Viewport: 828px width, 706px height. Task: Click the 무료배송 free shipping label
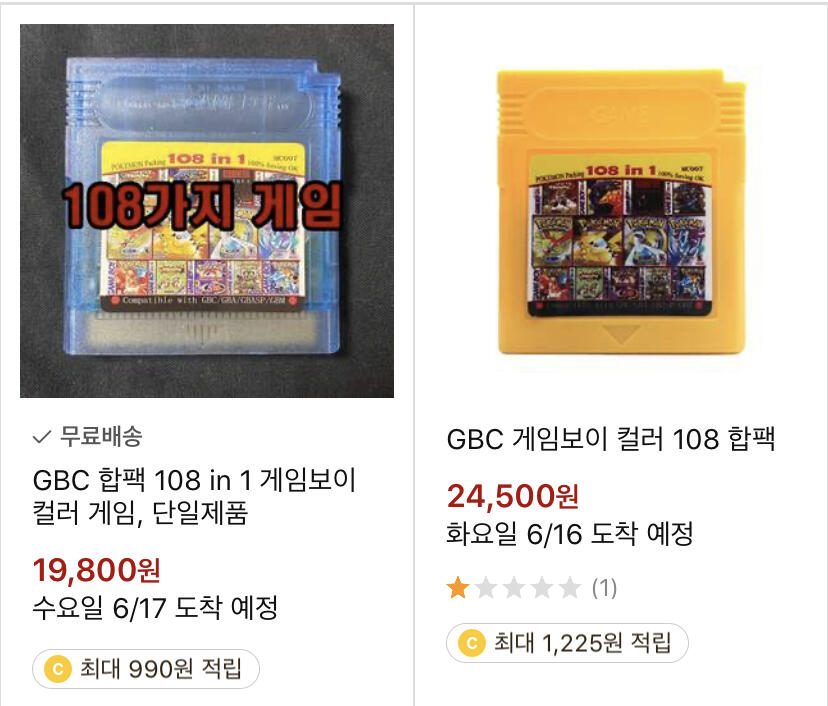[x=101, y=436]
